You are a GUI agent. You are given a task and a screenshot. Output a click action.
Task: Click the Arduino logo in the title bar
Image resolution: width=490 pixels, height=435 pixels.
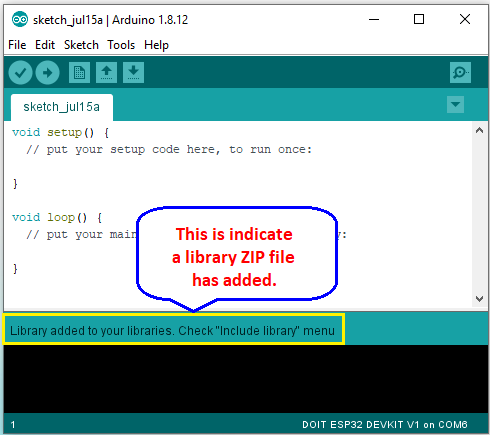(x=20, y=20)
